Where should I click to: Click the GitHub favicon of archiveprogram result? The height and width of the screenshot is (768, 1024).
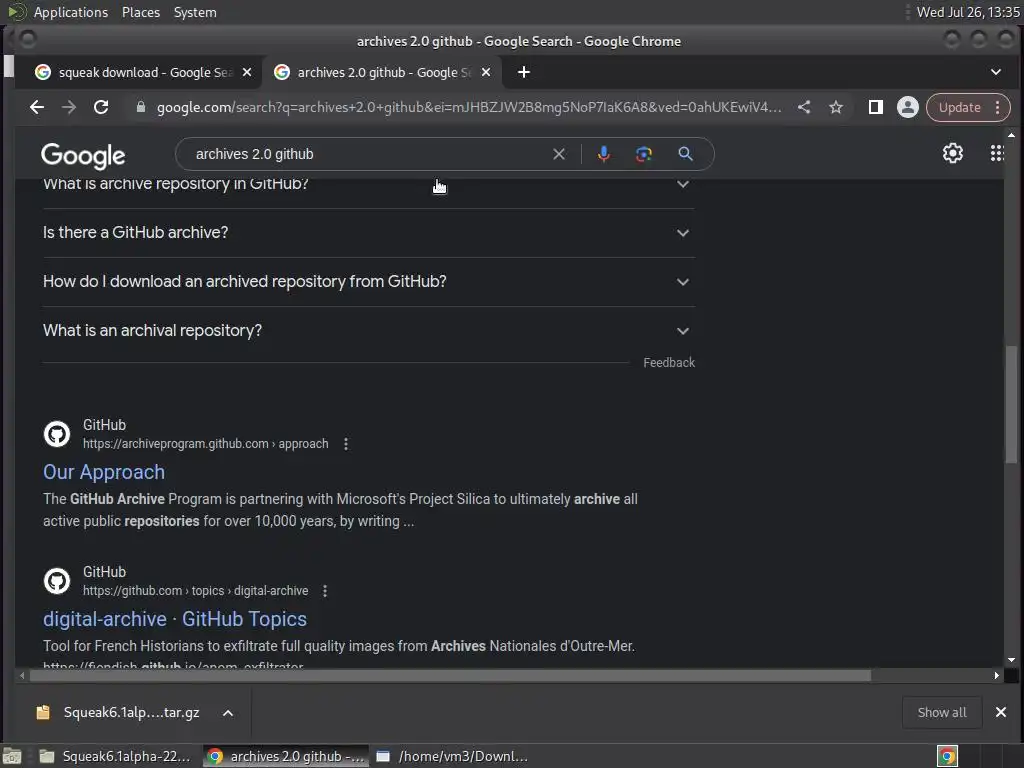pos(57,434)
